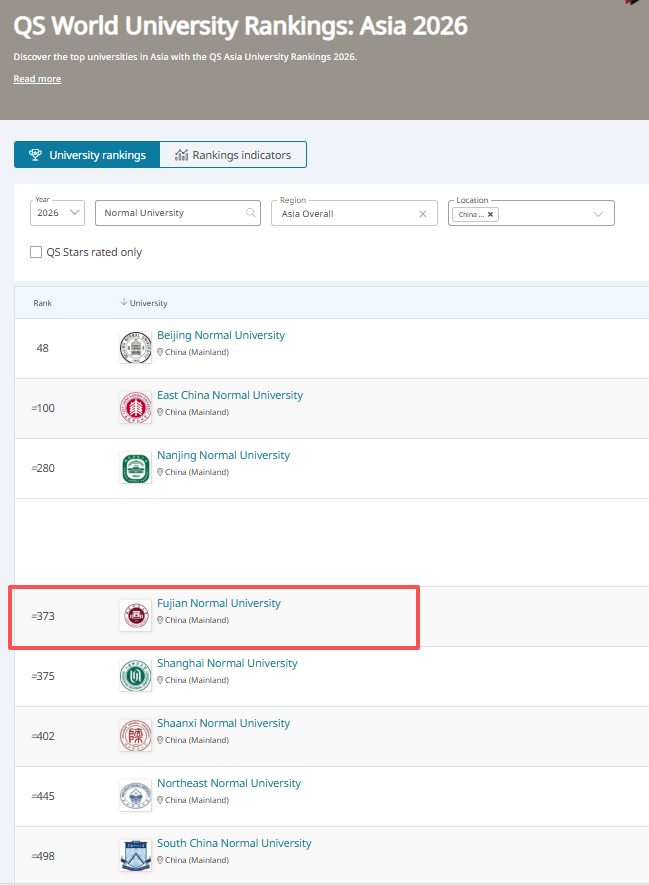Open the Year 2026 dropdown

(59, 213)
